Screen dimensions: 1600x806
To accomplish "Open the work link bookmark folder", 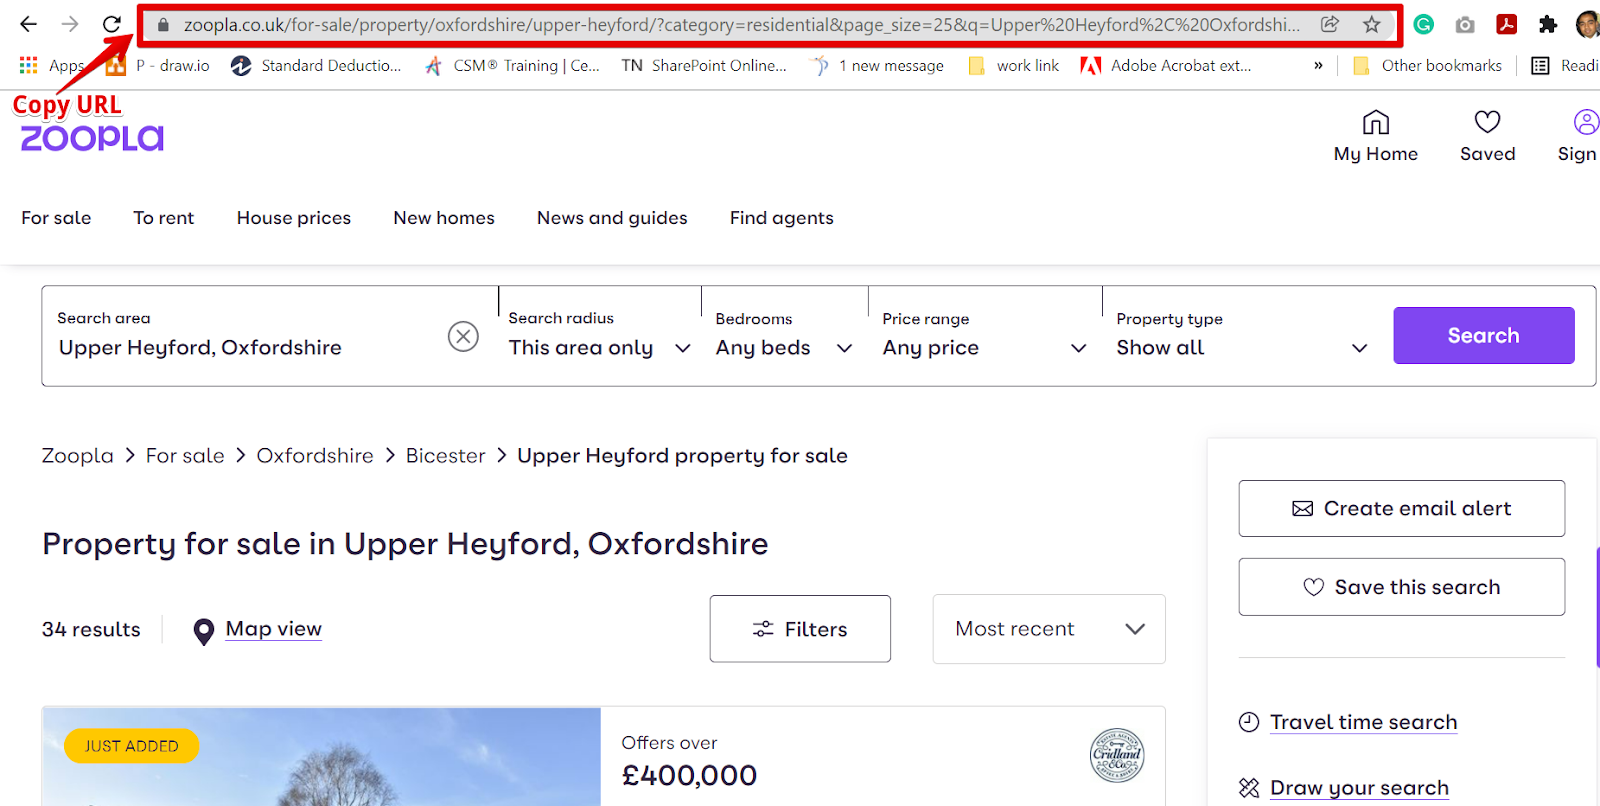I will [x=1013, y=65].
